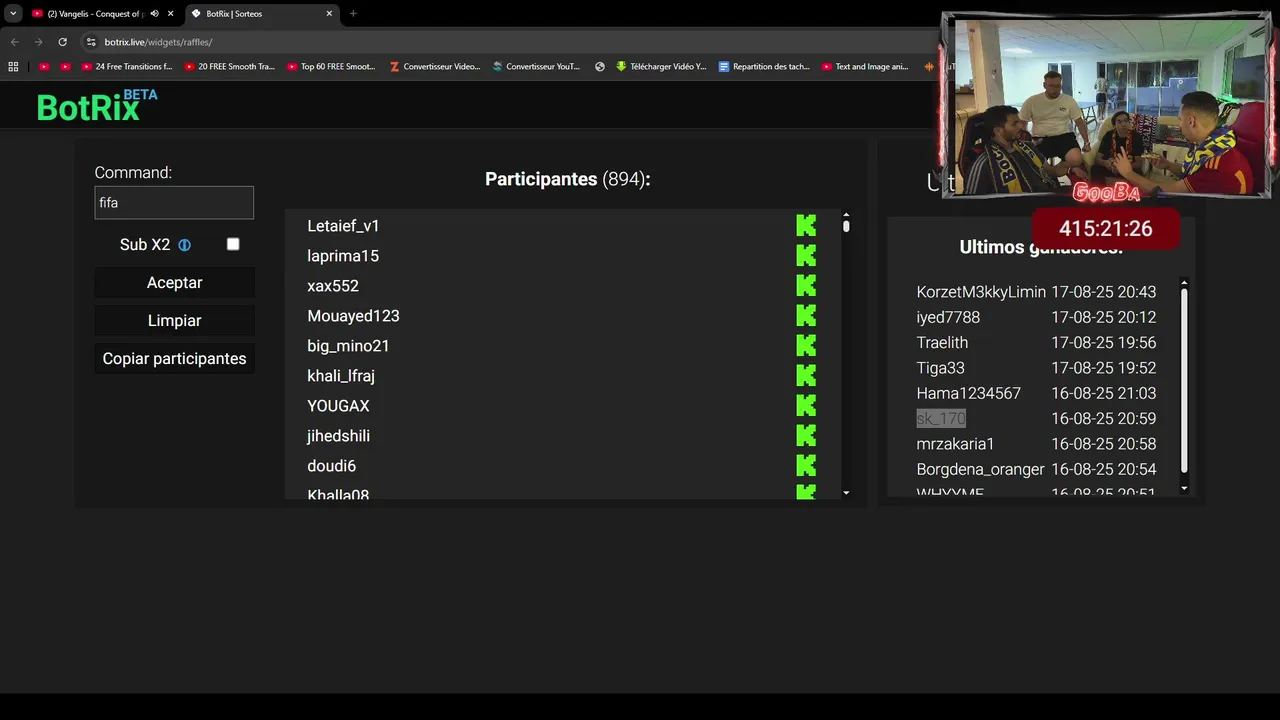Select participant Mouayed123
The height and width of the screenshot is (720, 1280).
tap(353, 316)
